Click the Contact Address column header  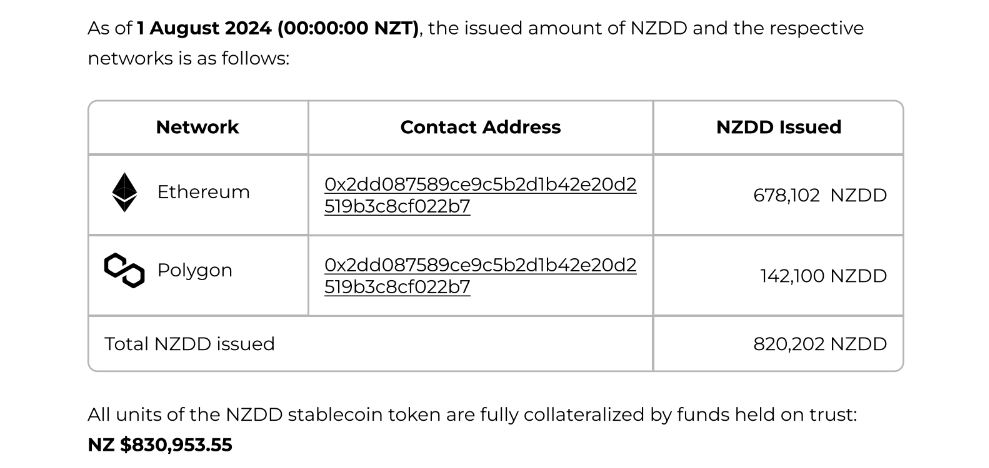pos(480,127)
